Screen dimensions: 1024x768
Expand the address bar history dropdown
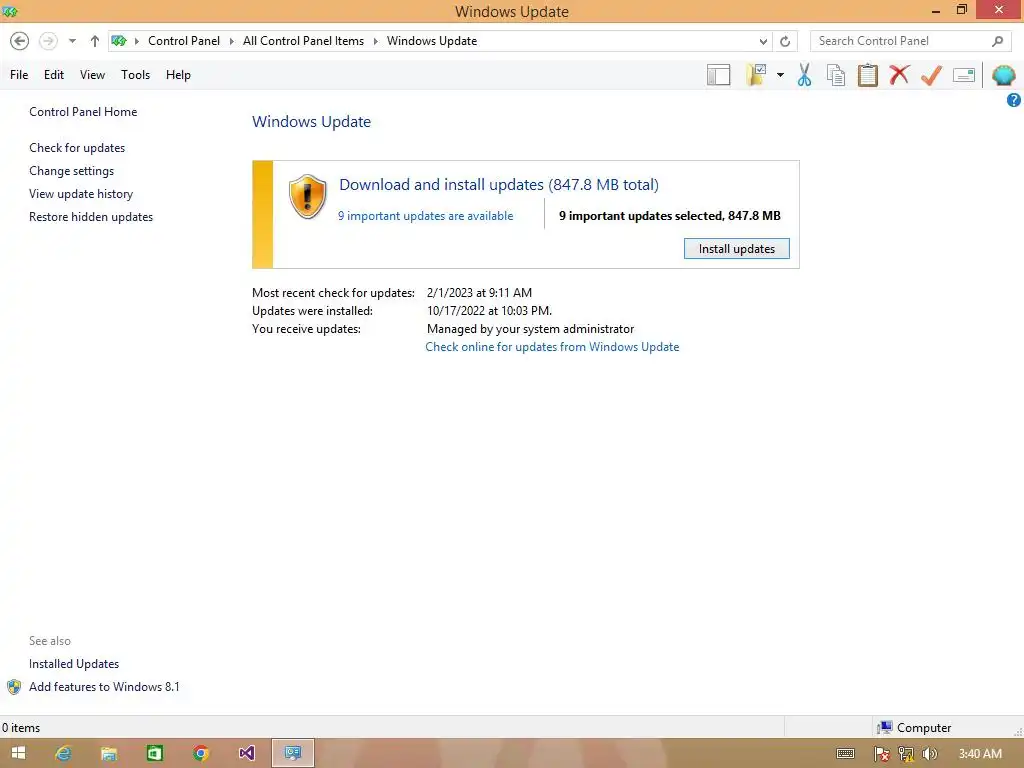coord(763,41)
